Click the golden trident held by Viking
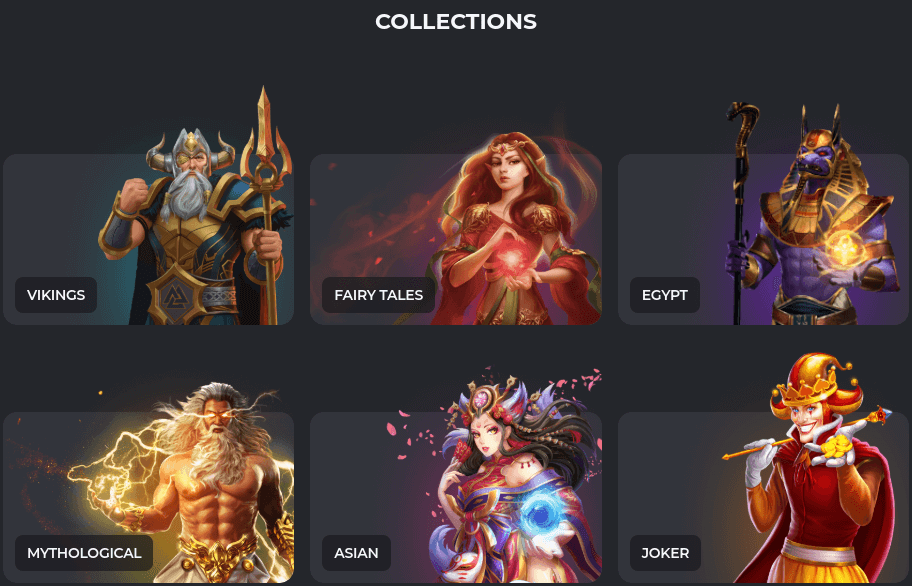The image size is (912, 586). coord(266,203)
